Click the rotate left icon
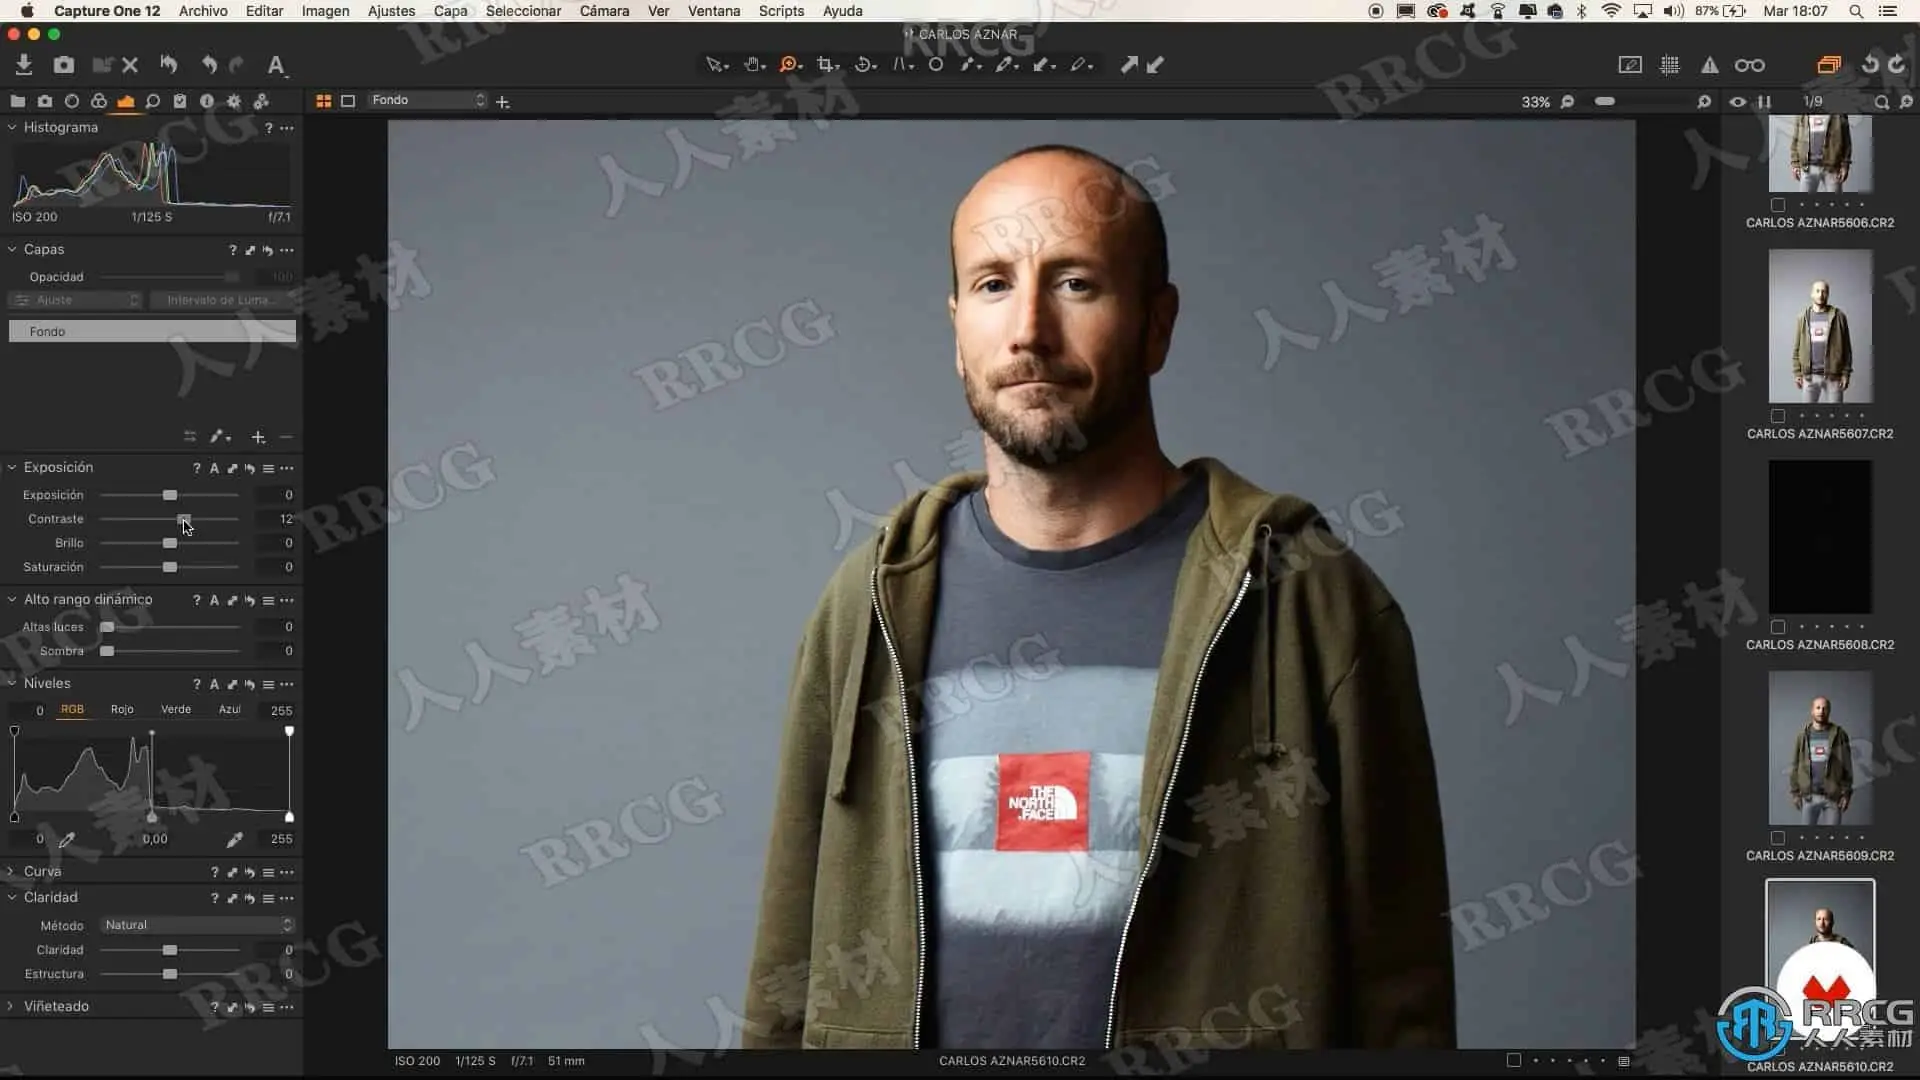Image resolution: width=1920 pixels, height=1080 pixels. click(1869, 65)
